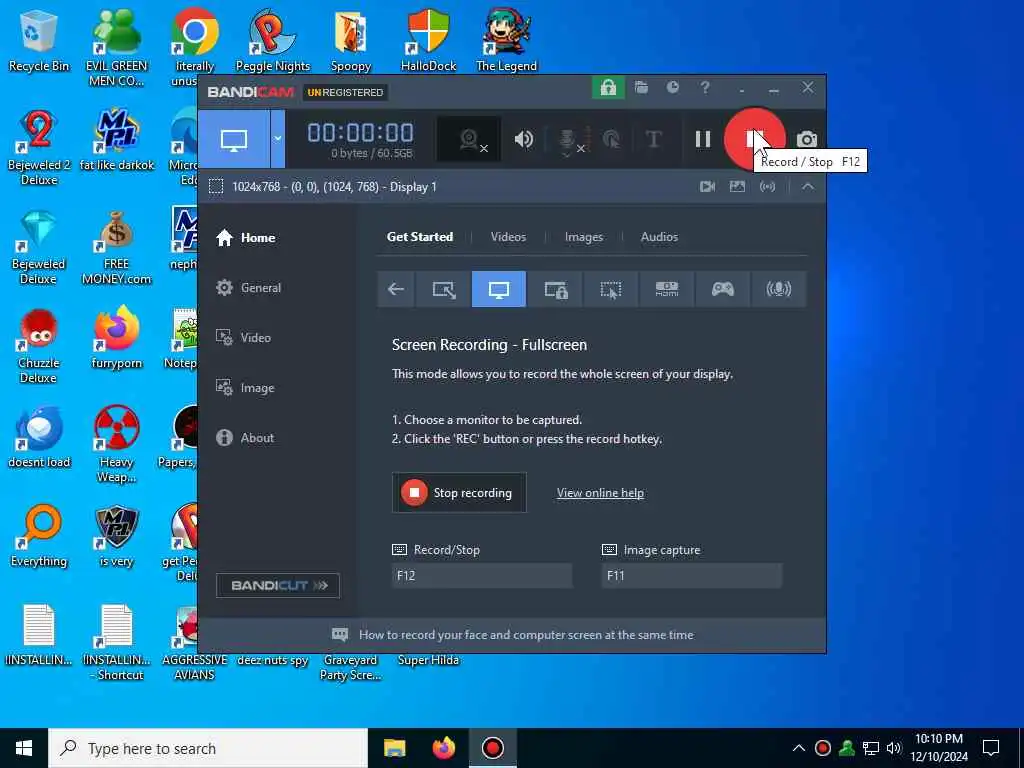This screenshot has width=1024, height=768.
Task: Select the game recording gamepad mode
Action: click(723, 289)
